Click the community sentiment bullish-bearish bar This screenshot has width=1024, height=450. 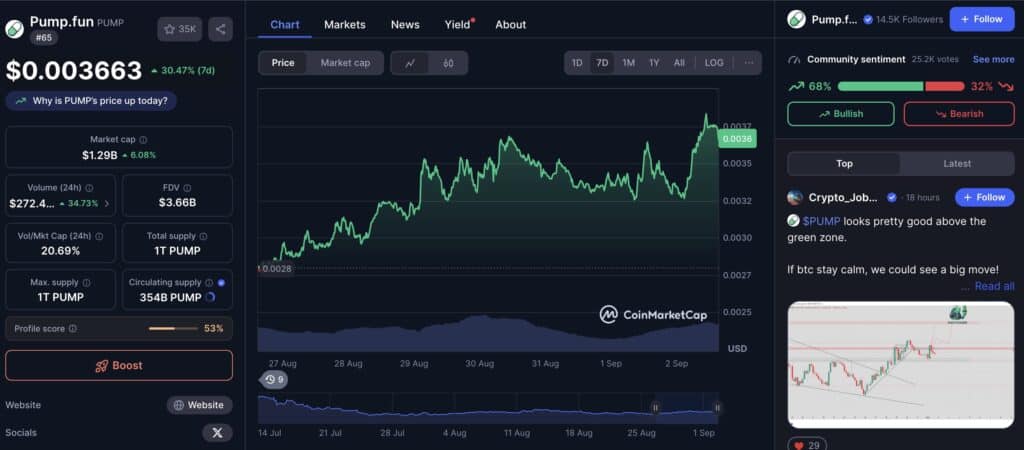tap(901, 86)
